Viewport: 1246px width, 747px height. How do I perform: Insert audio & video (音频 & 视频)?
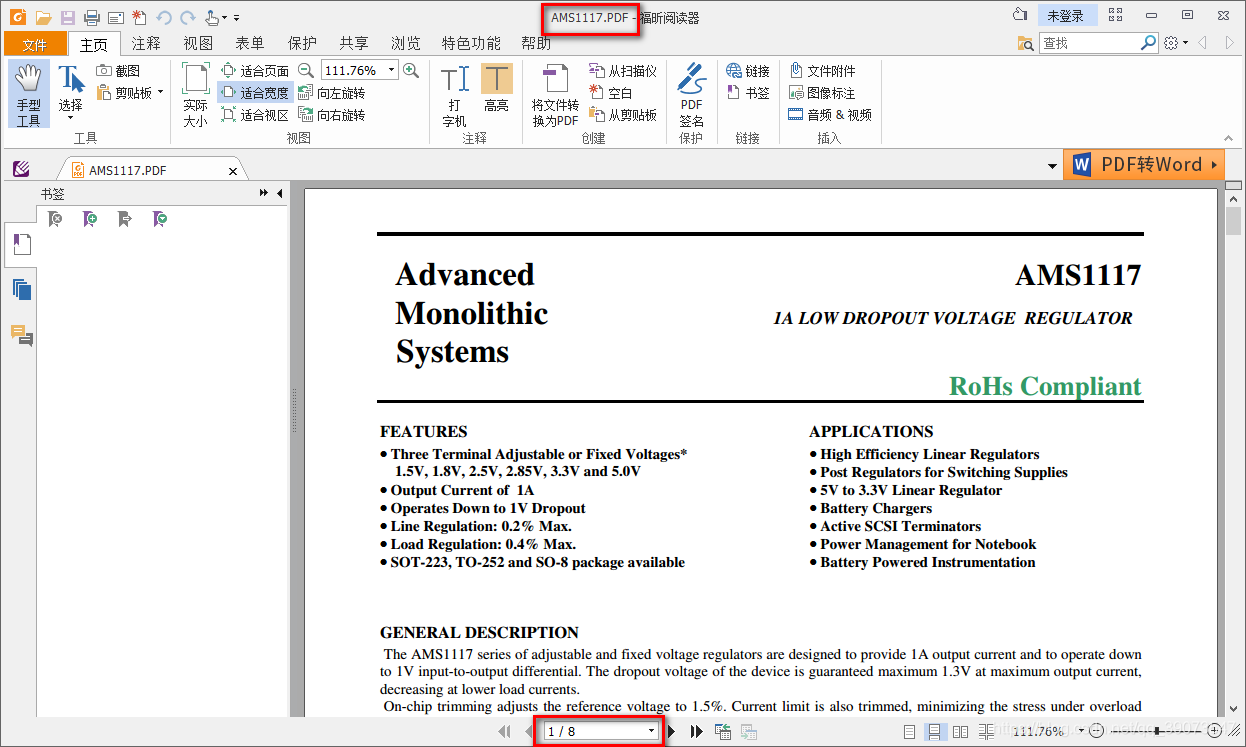click(x=830, y=115)
